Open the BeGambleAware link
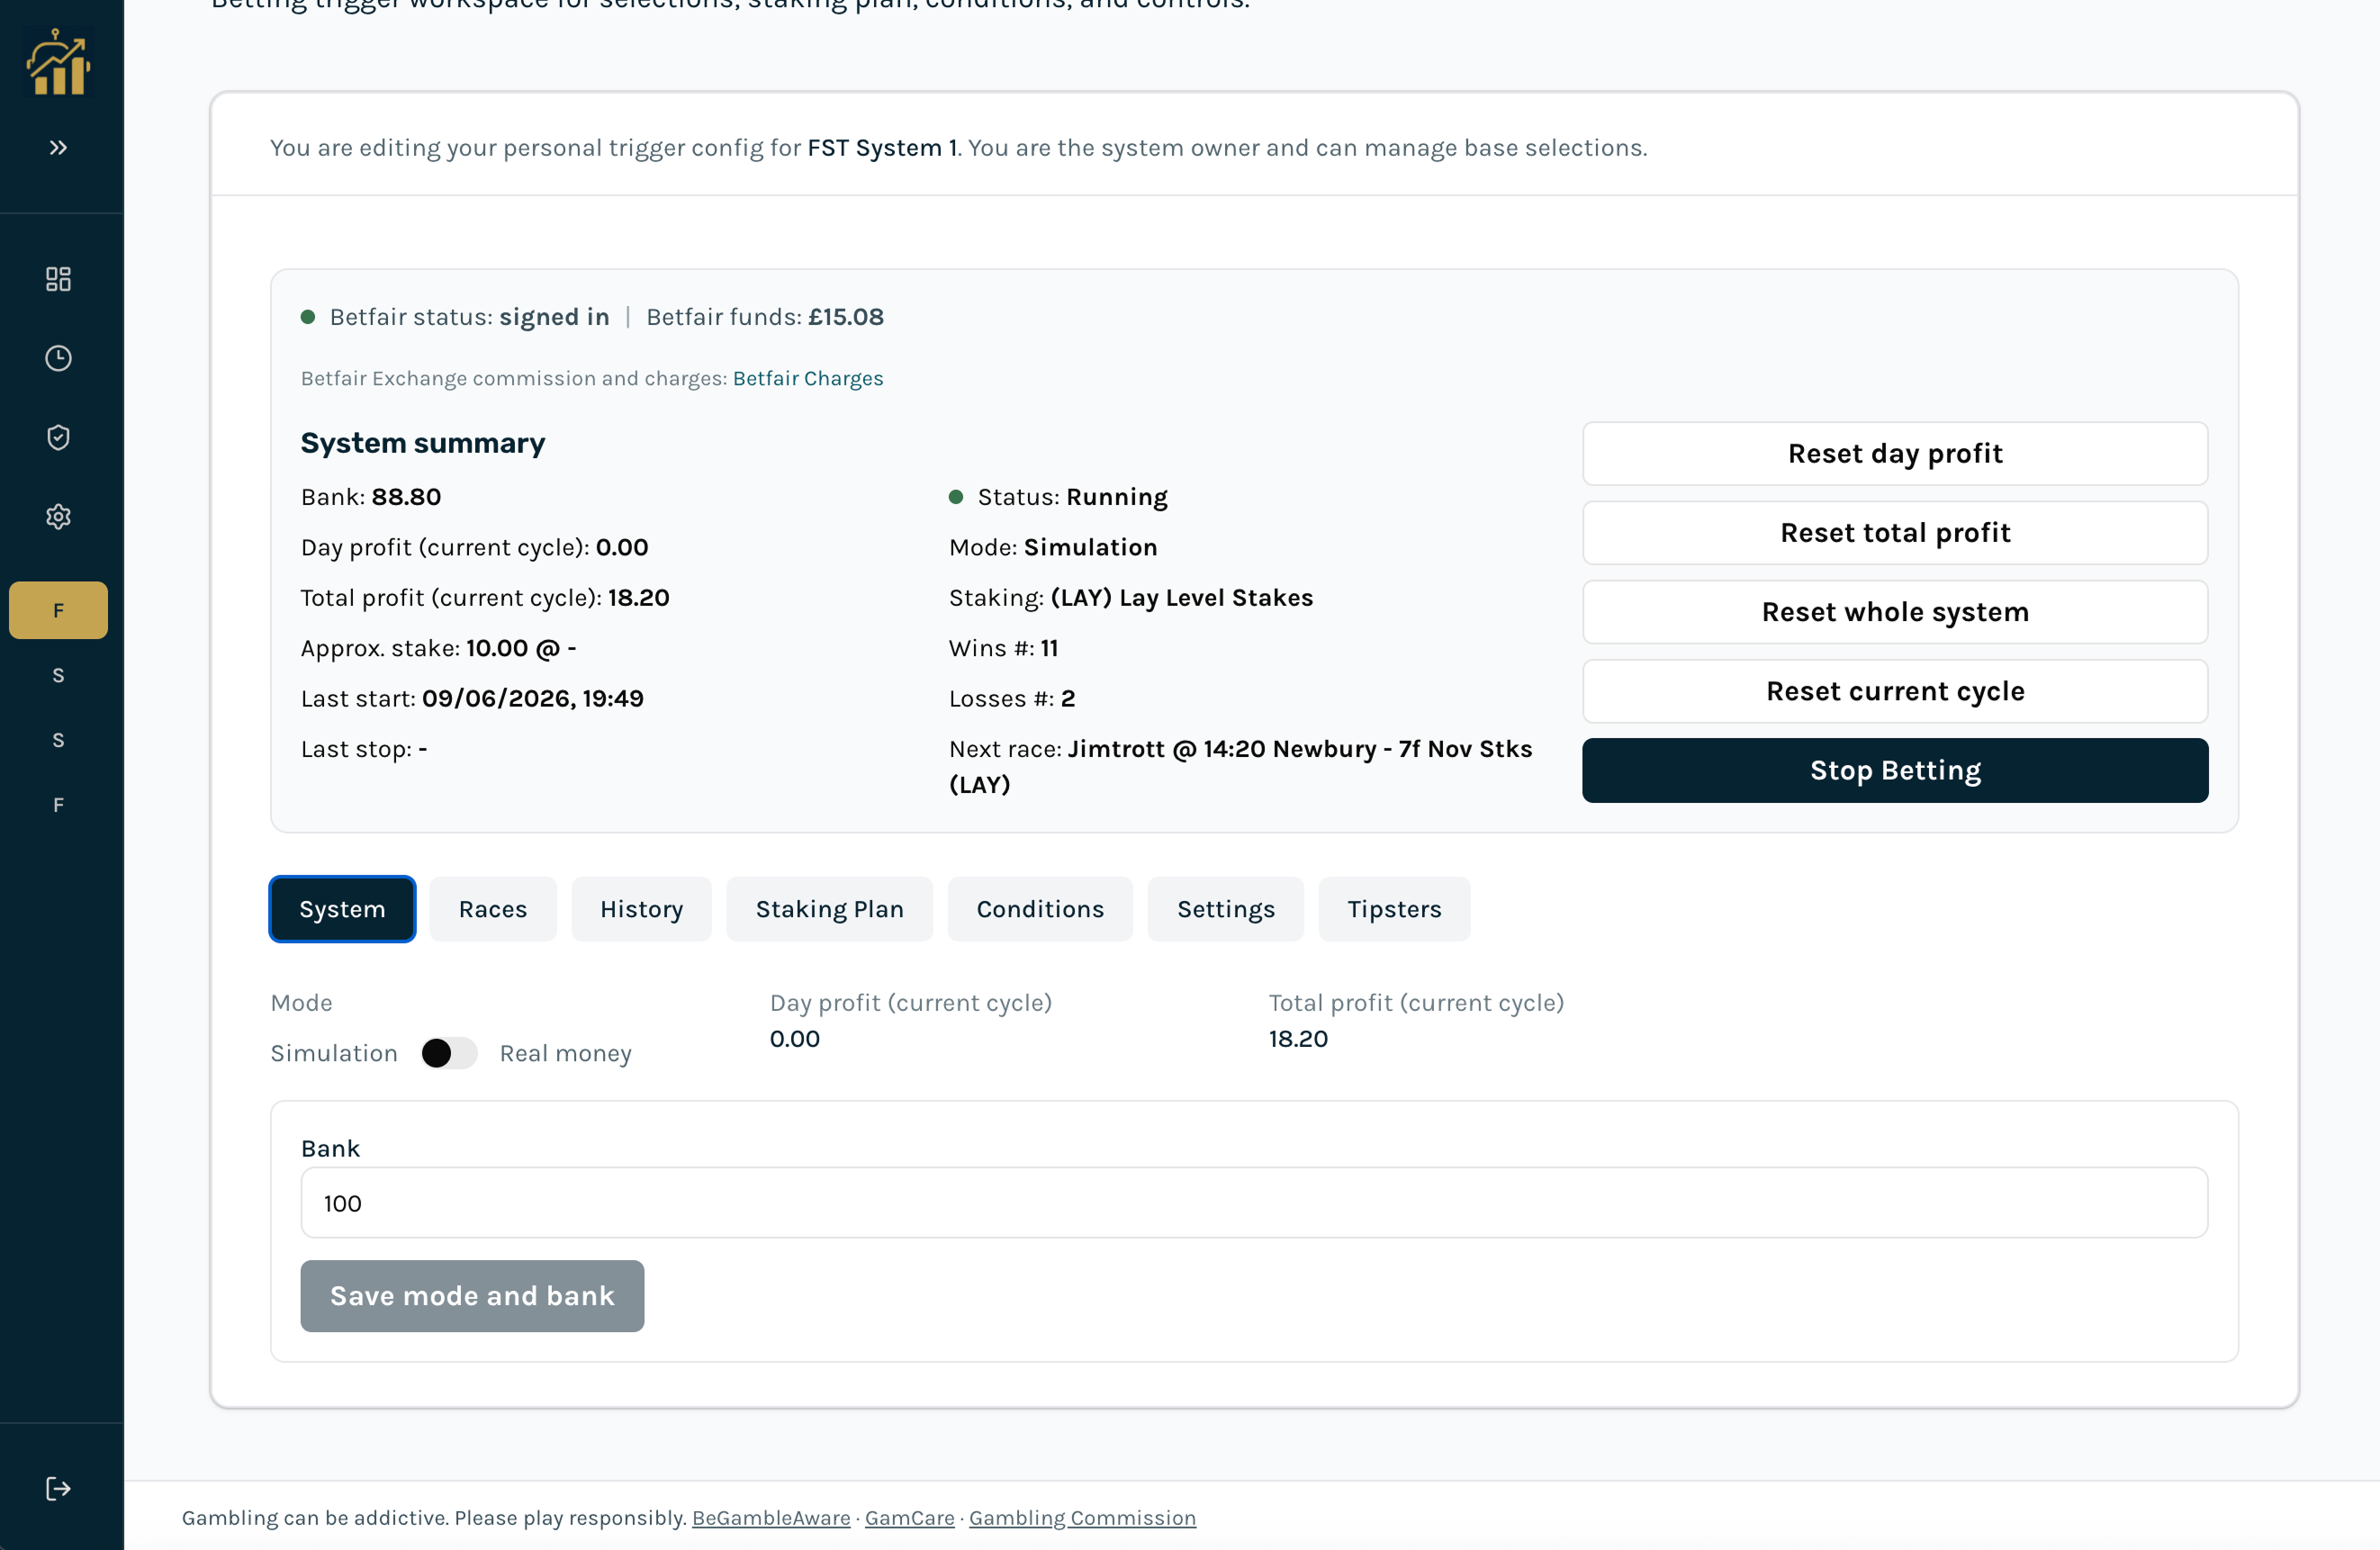 (x=771, y=1518)
